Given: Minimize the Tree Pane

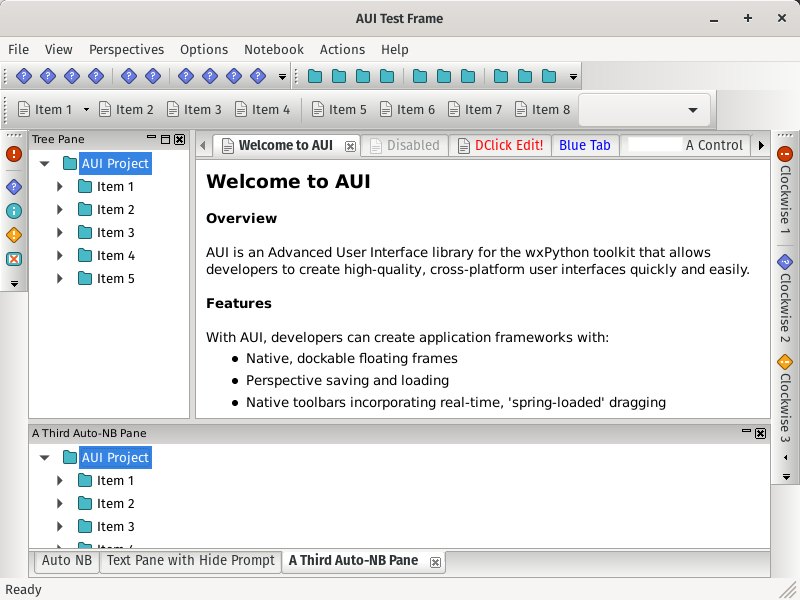Looking at the screenshot, I should [151, 137].
